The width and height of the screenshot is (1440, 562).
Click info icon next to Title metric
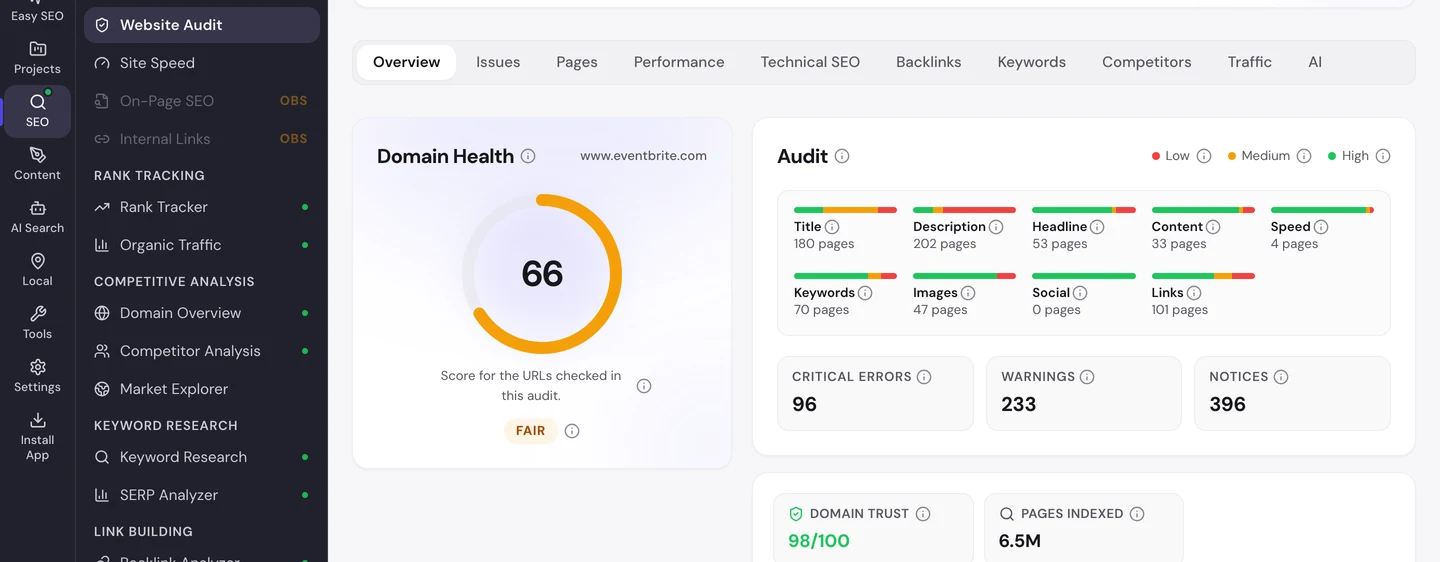832,227
